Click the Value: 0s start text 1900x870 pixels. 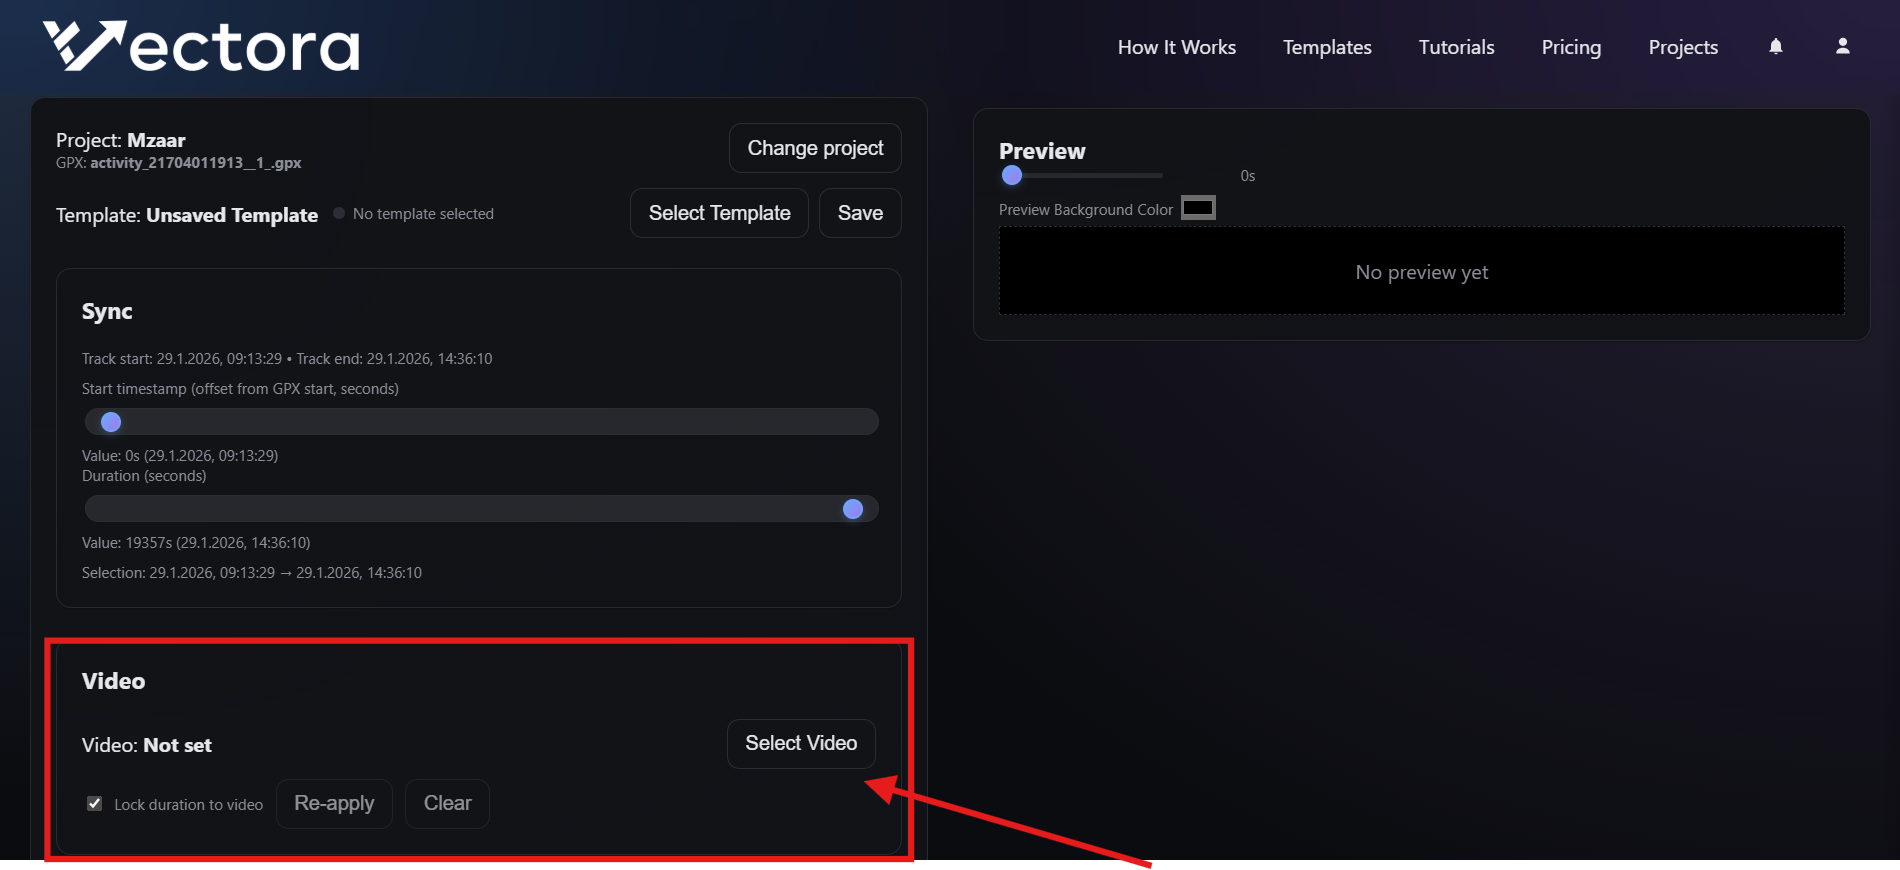point(180,456)
